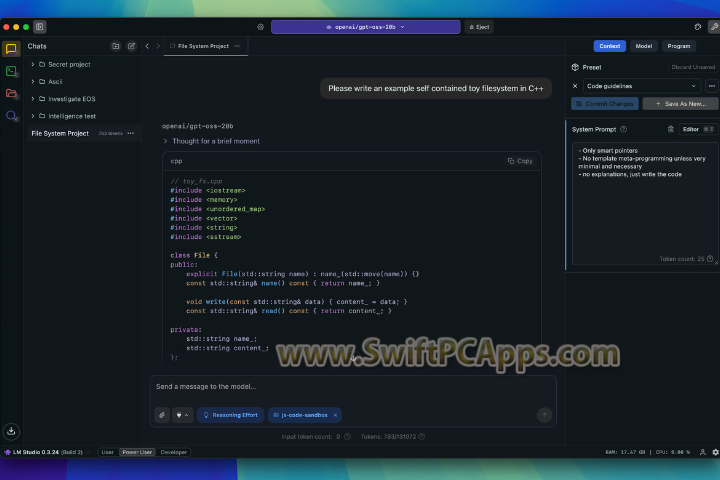Select User mode
This screenshot has width=720, height=480.
click(x=107, y=452)
